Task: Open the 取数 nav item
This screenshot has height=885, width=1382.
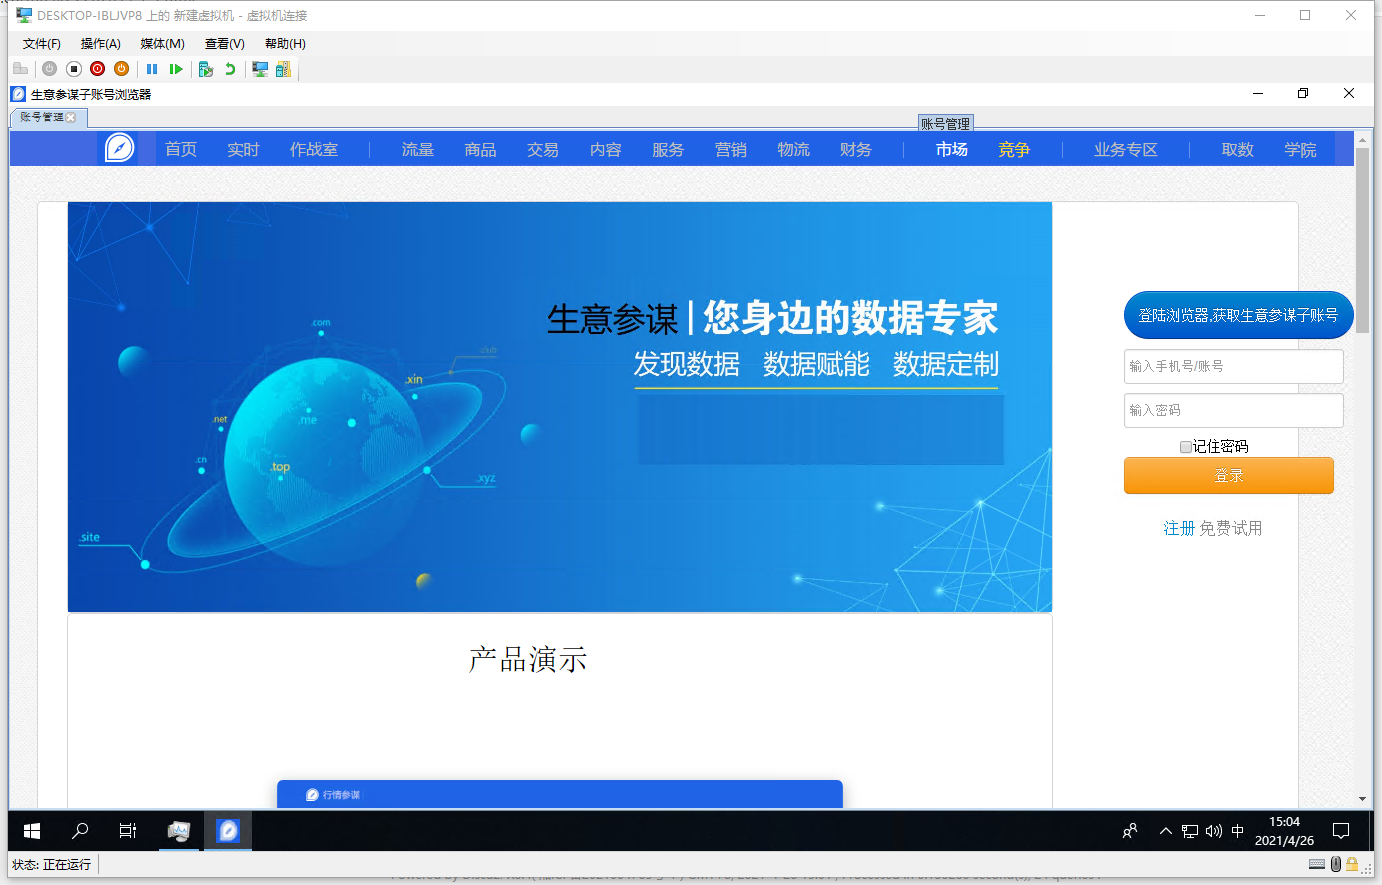Action: pyautogui.click(x=1238, y=149)
